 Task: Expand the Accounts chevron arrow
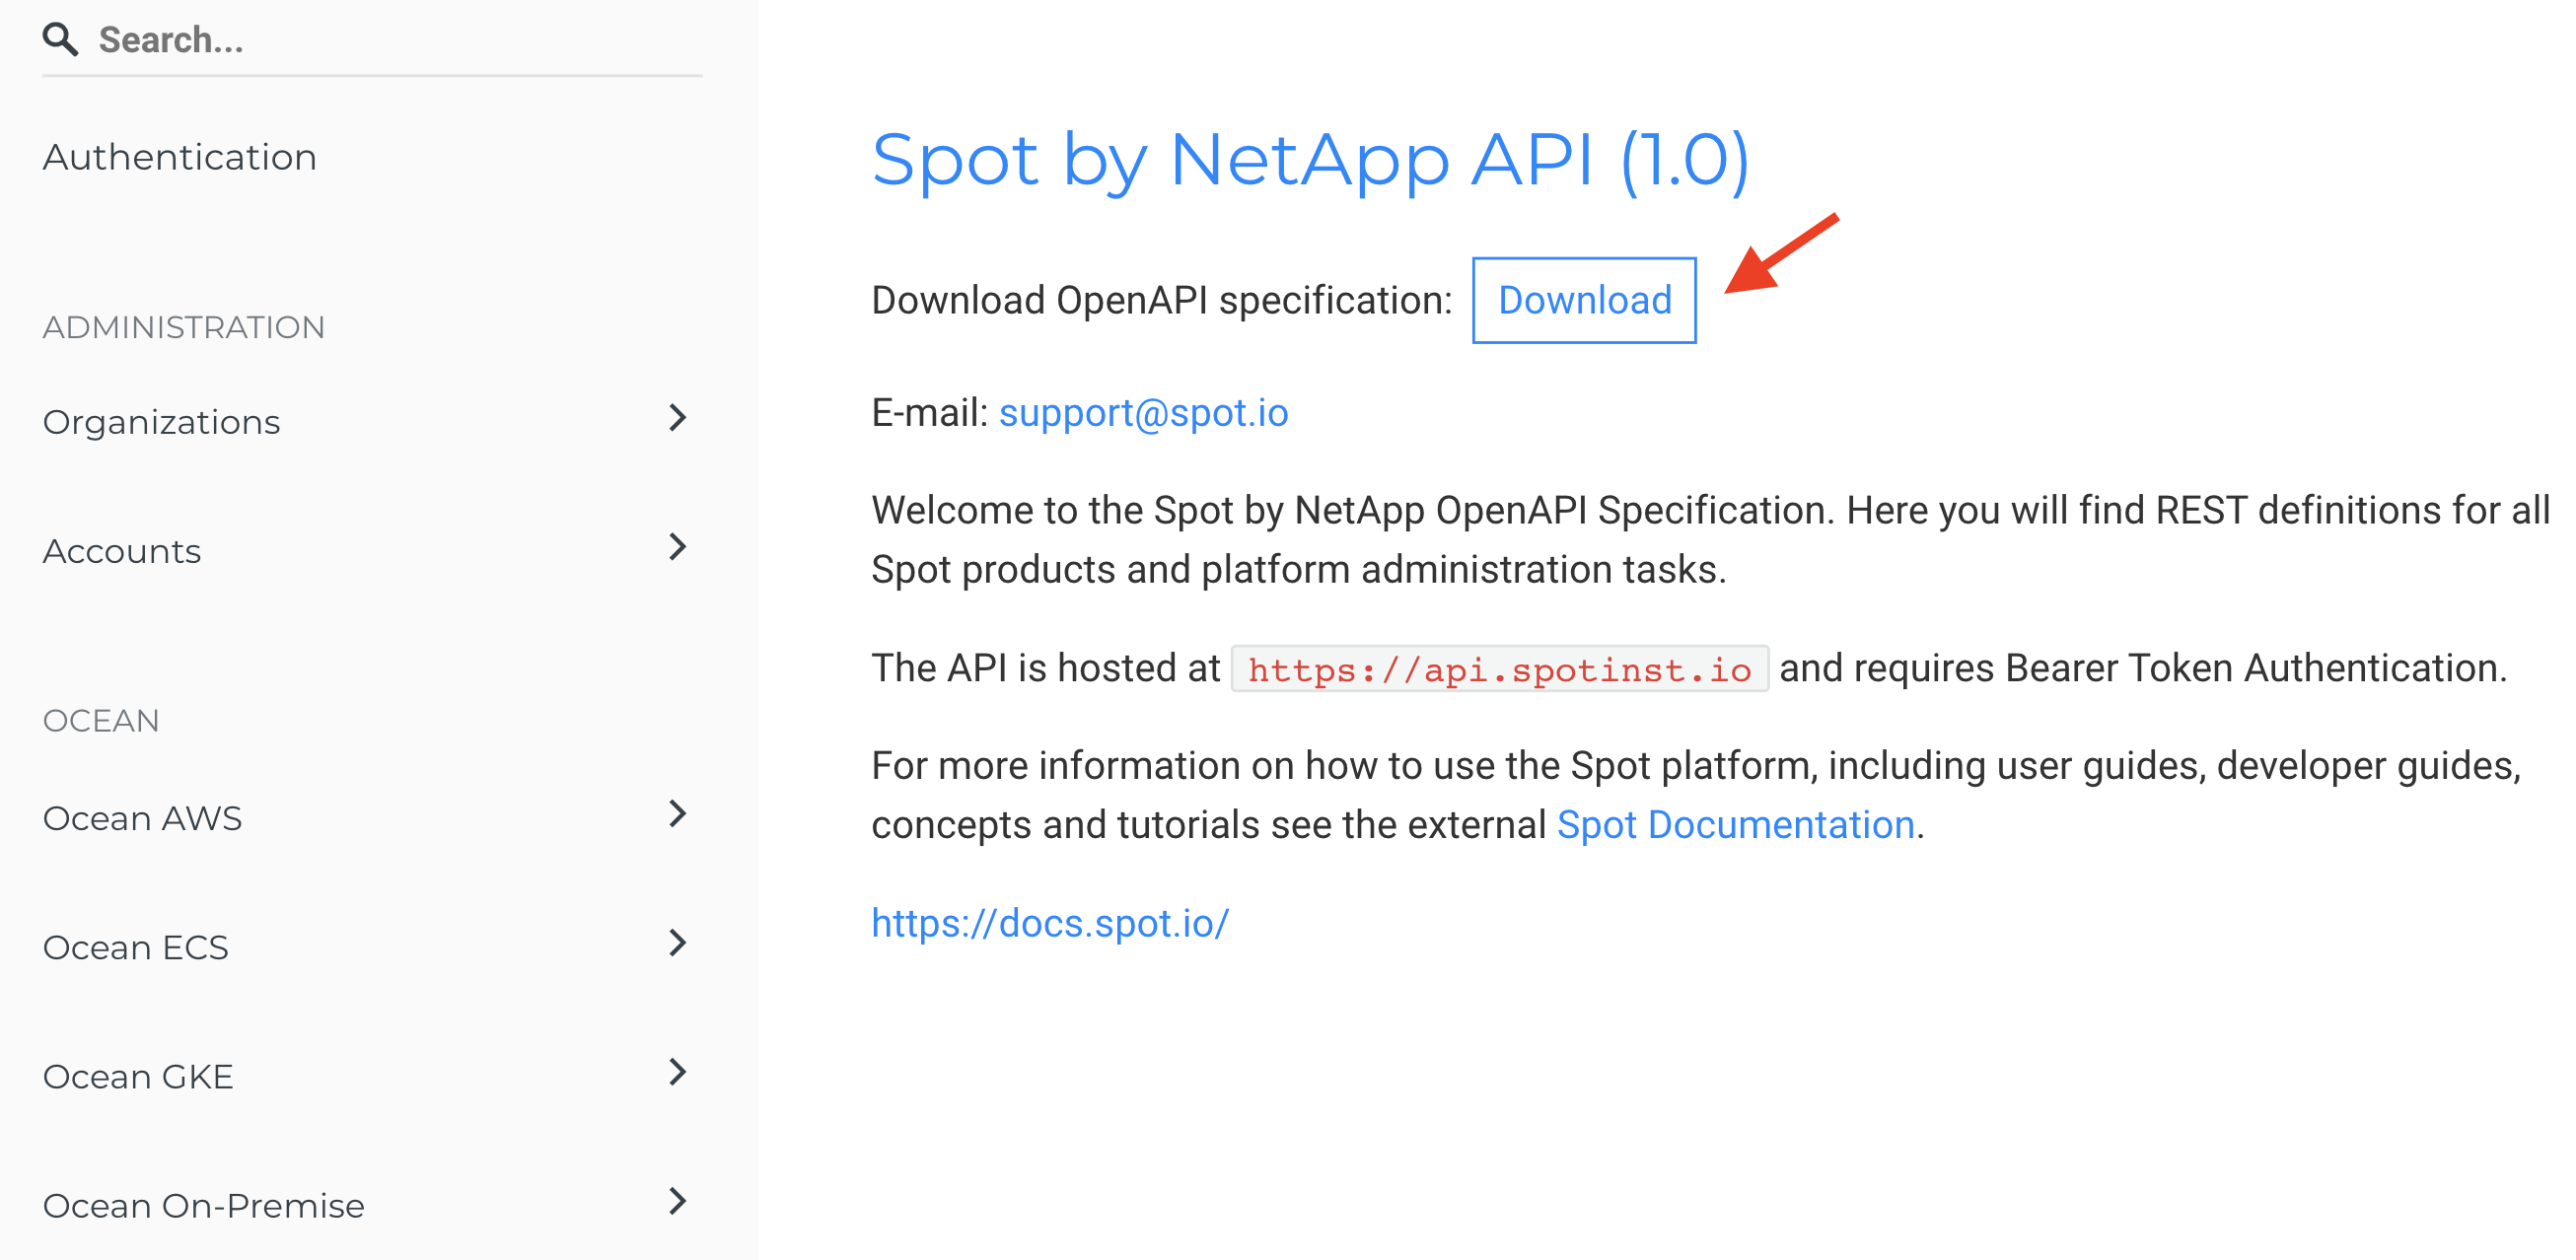678,547
